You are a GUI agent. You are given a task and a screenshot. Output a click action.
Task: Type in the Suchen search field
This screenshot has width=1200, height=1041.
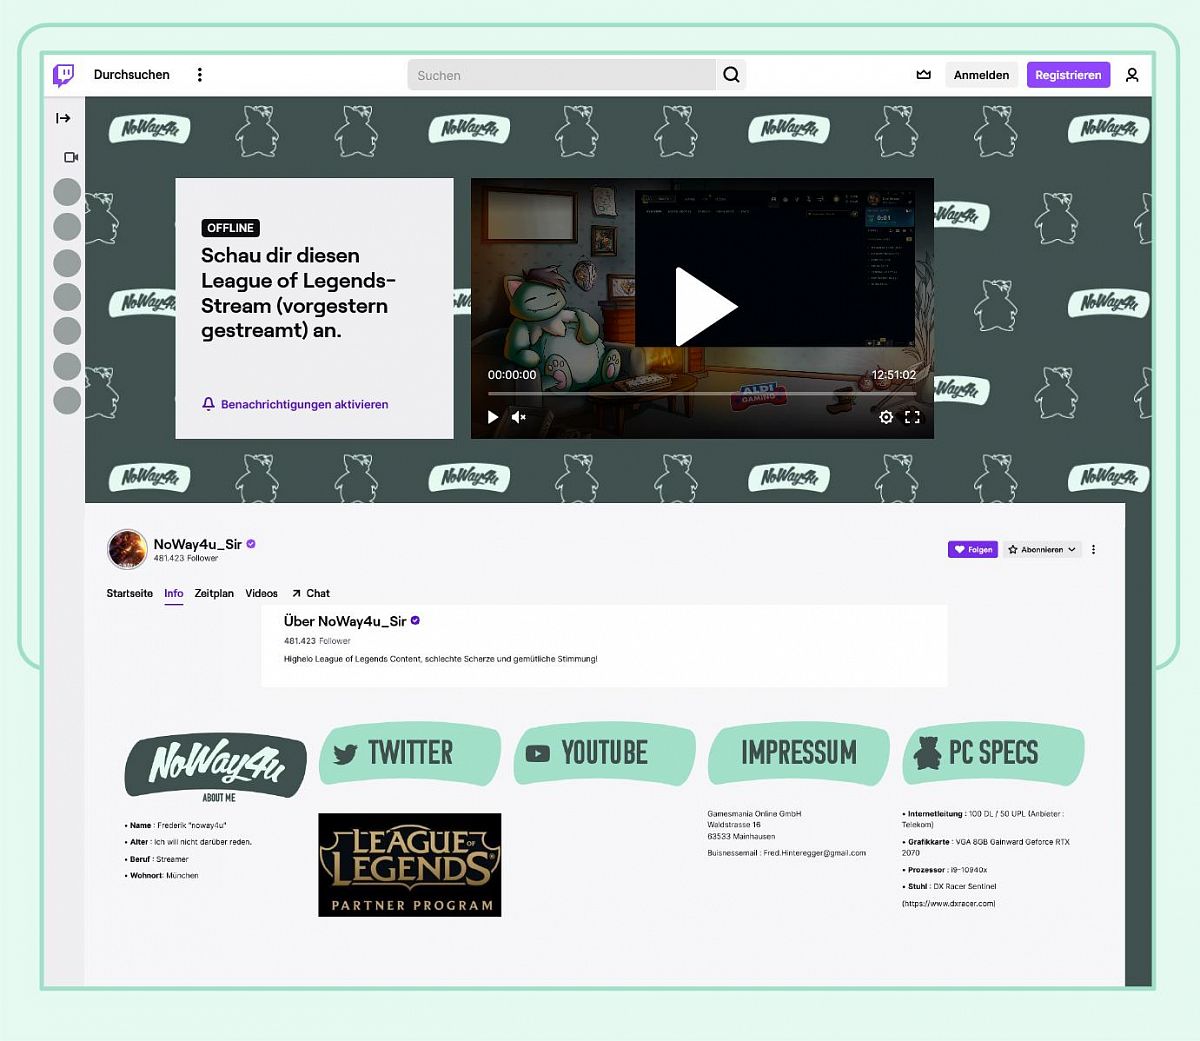click(561, 75)
